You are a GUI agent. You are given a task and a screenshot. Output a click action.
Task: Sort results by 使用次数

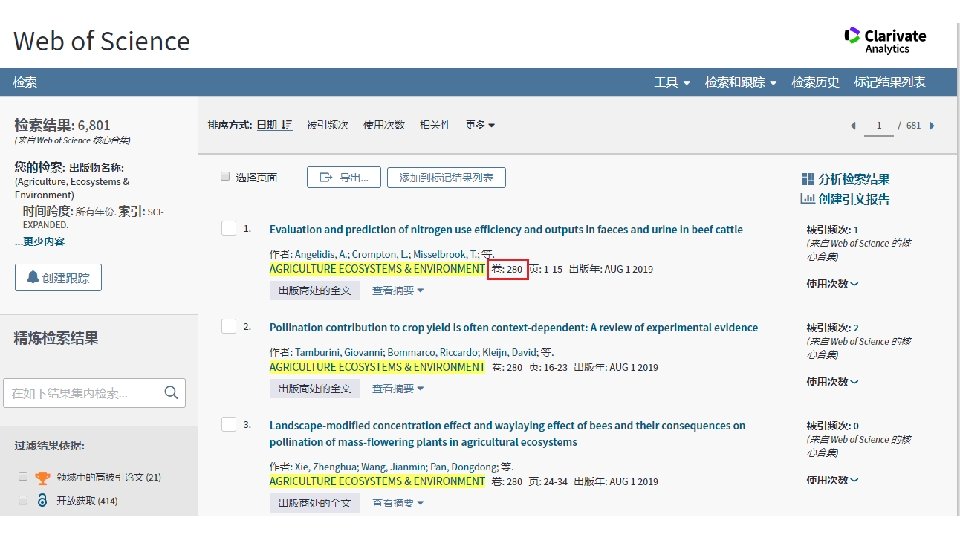coord(384,125)
